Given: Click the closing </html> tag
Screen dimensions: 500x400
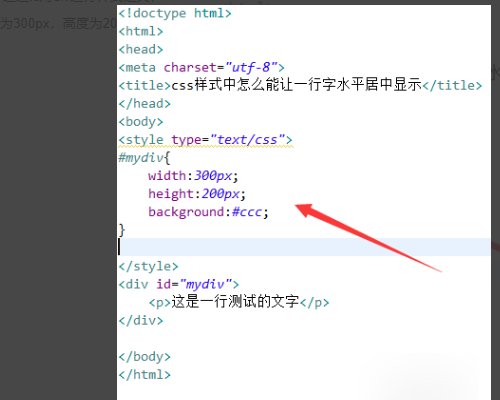Looking at the screenshot, I should click(144, 375).
